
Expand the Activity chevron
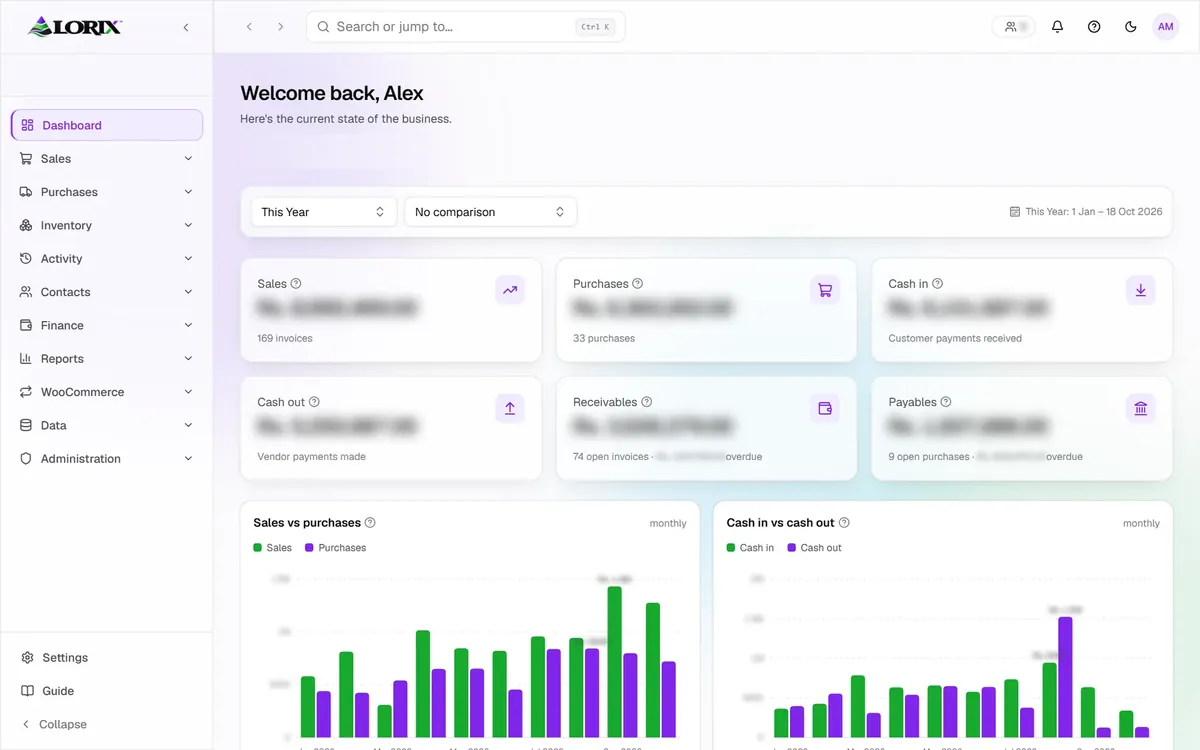coord(188,258)
